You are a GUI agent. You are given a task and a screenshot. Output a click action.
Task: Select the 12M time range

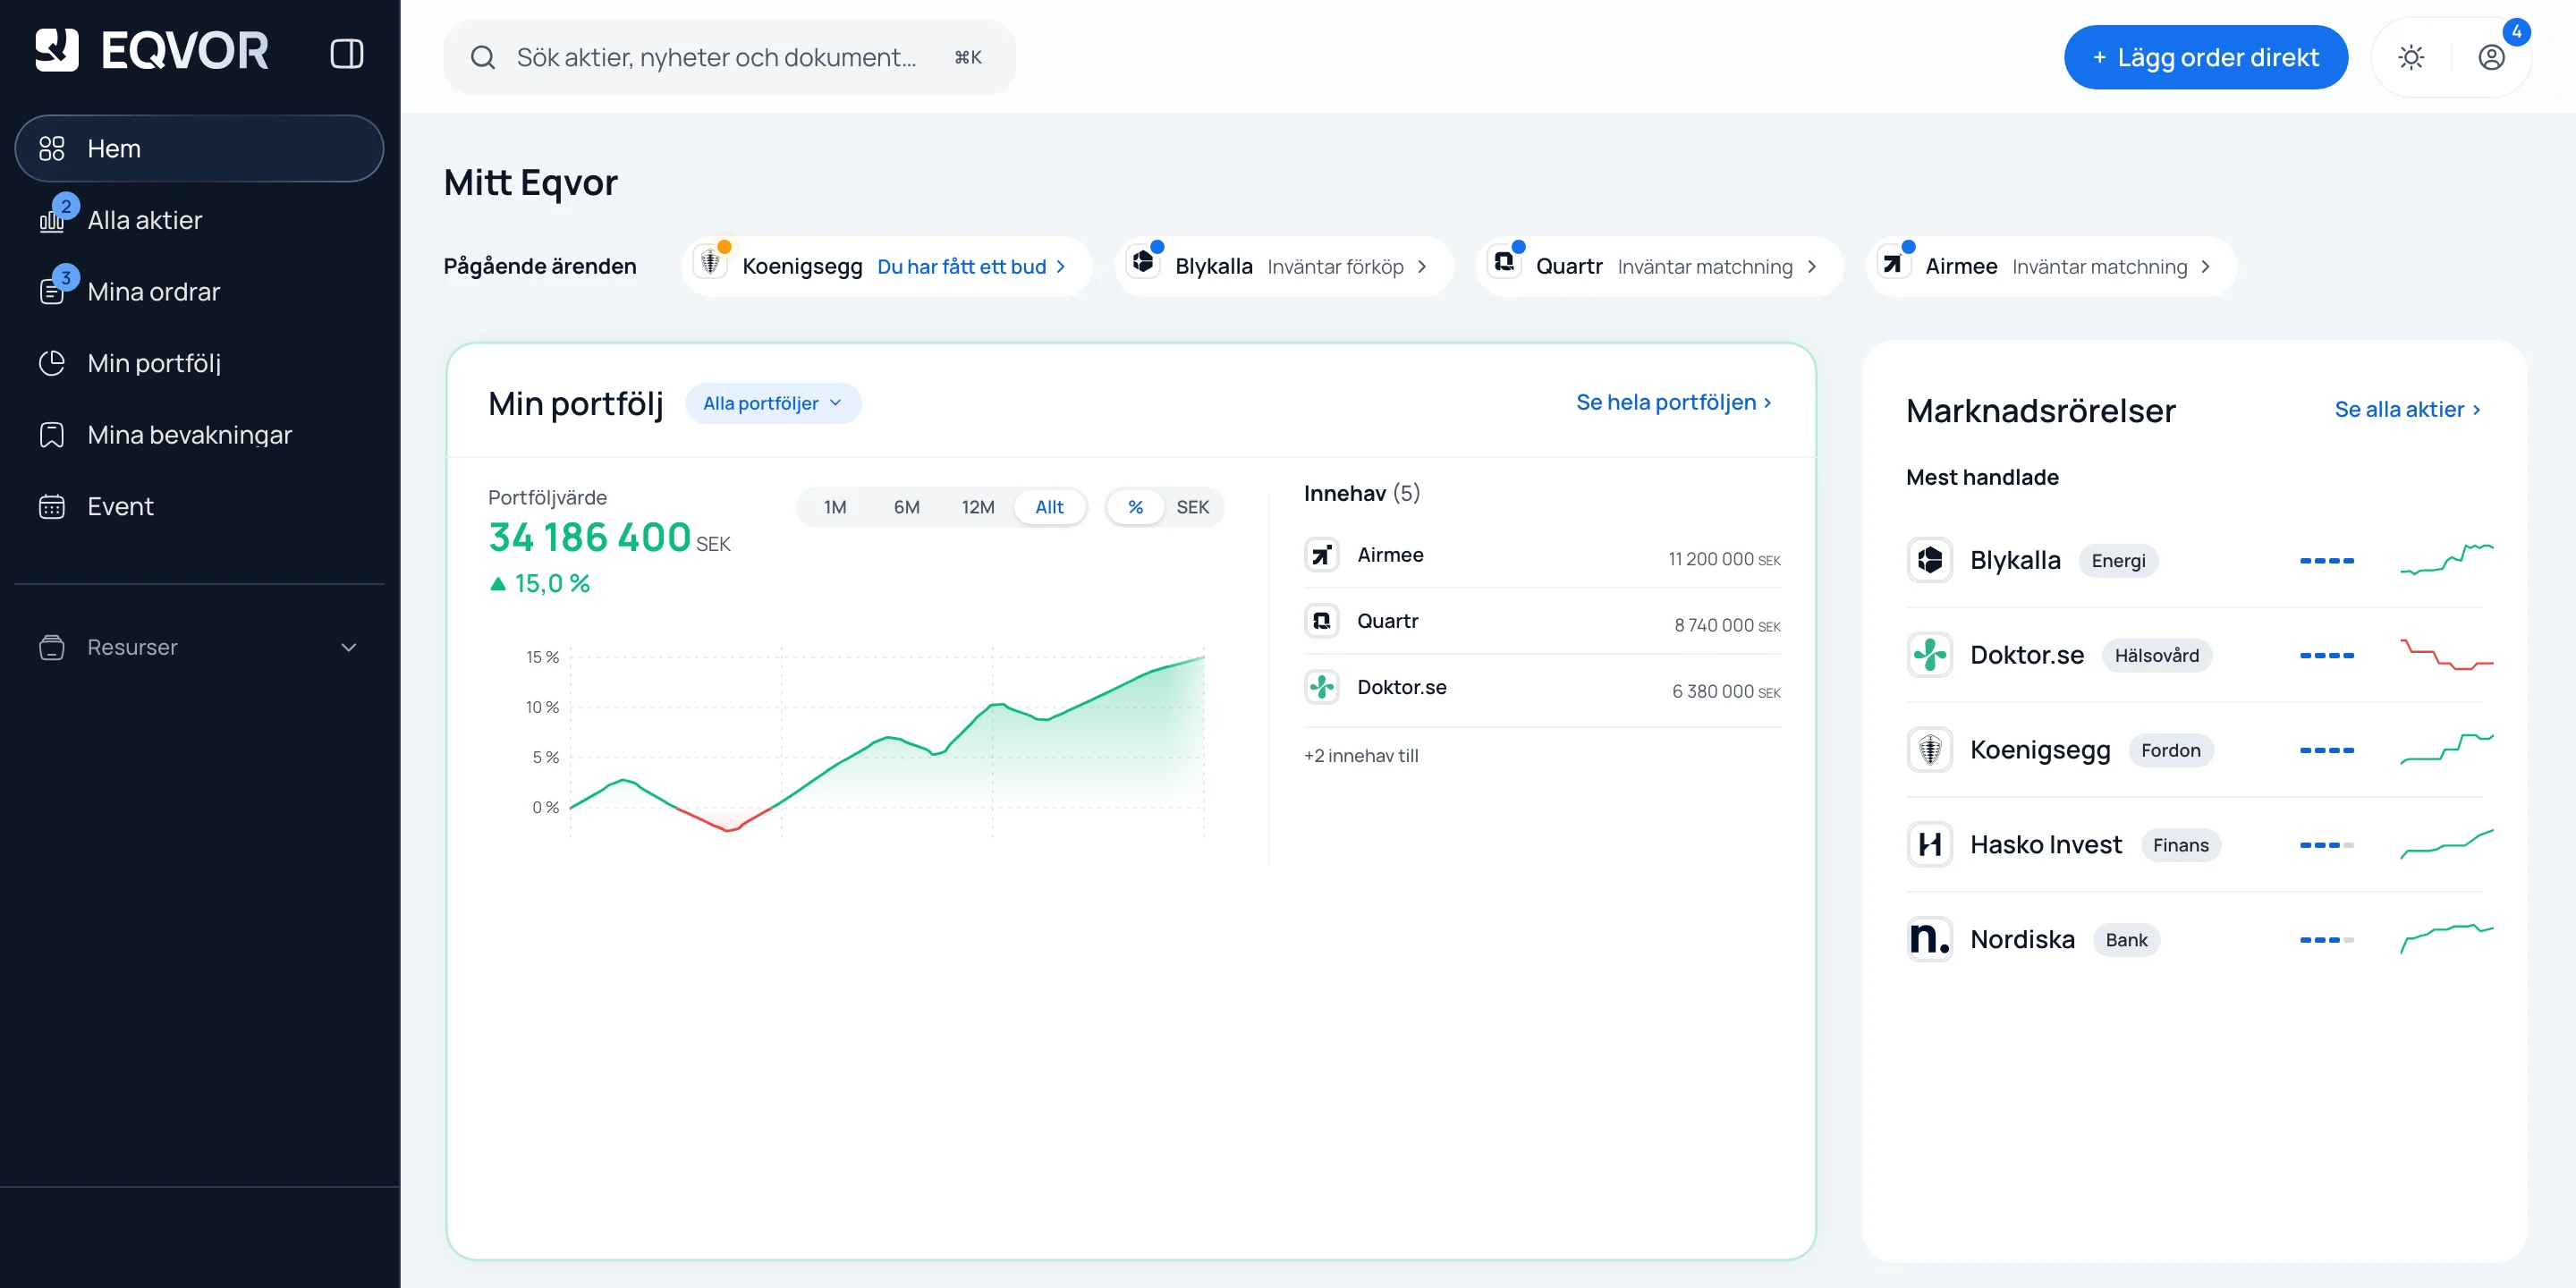tap(977, 507)
